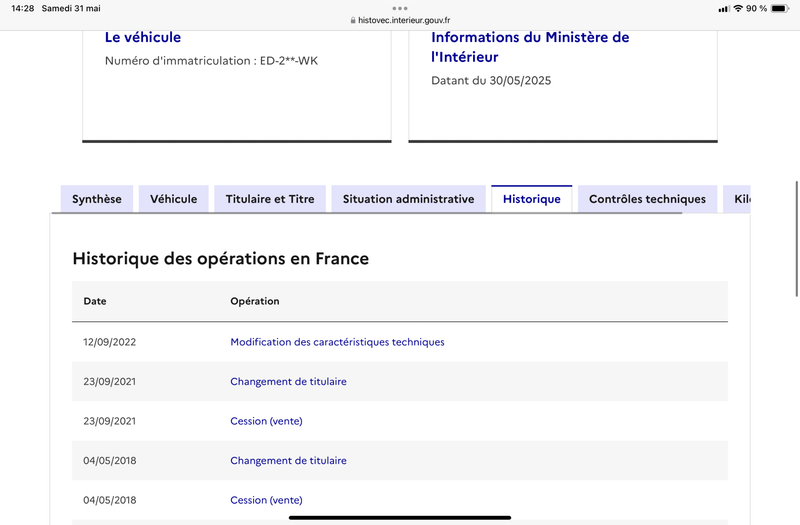
Task: Open the Contrôles techniques tab
Action: click(x=647, y=199)
